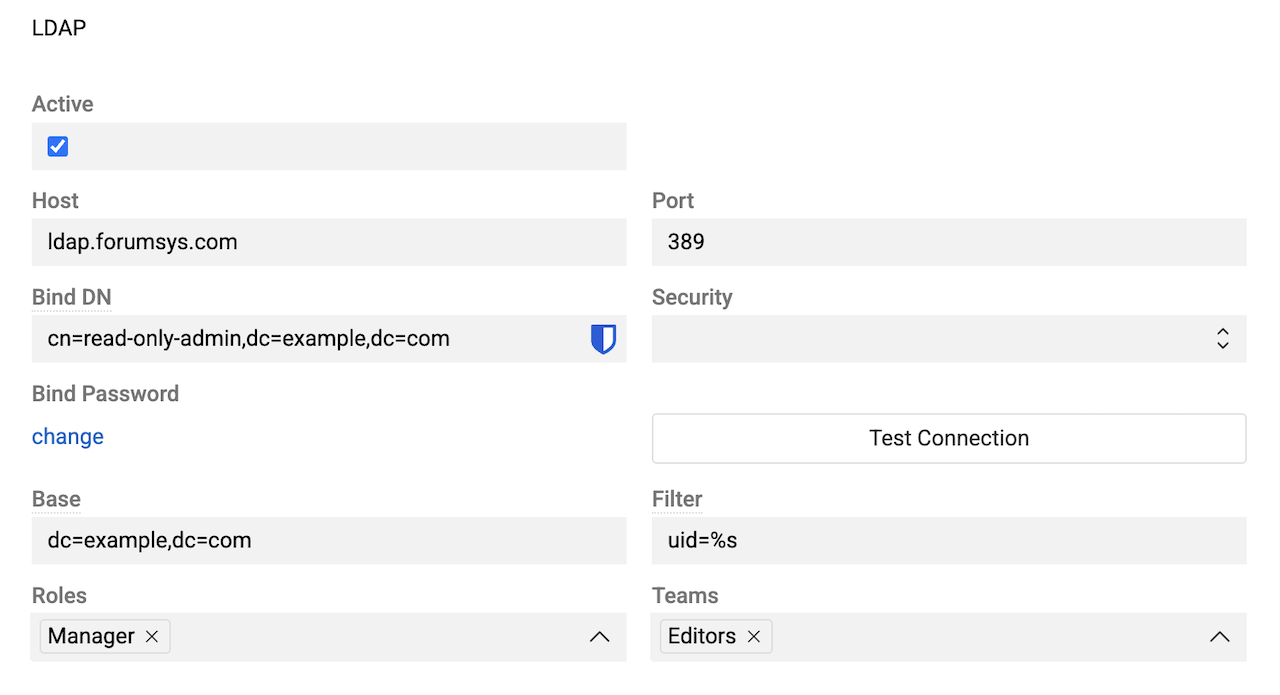Collapse the Teams selection list
1280x695 pixels.
pyautogui.click(x=1219, y=636)
